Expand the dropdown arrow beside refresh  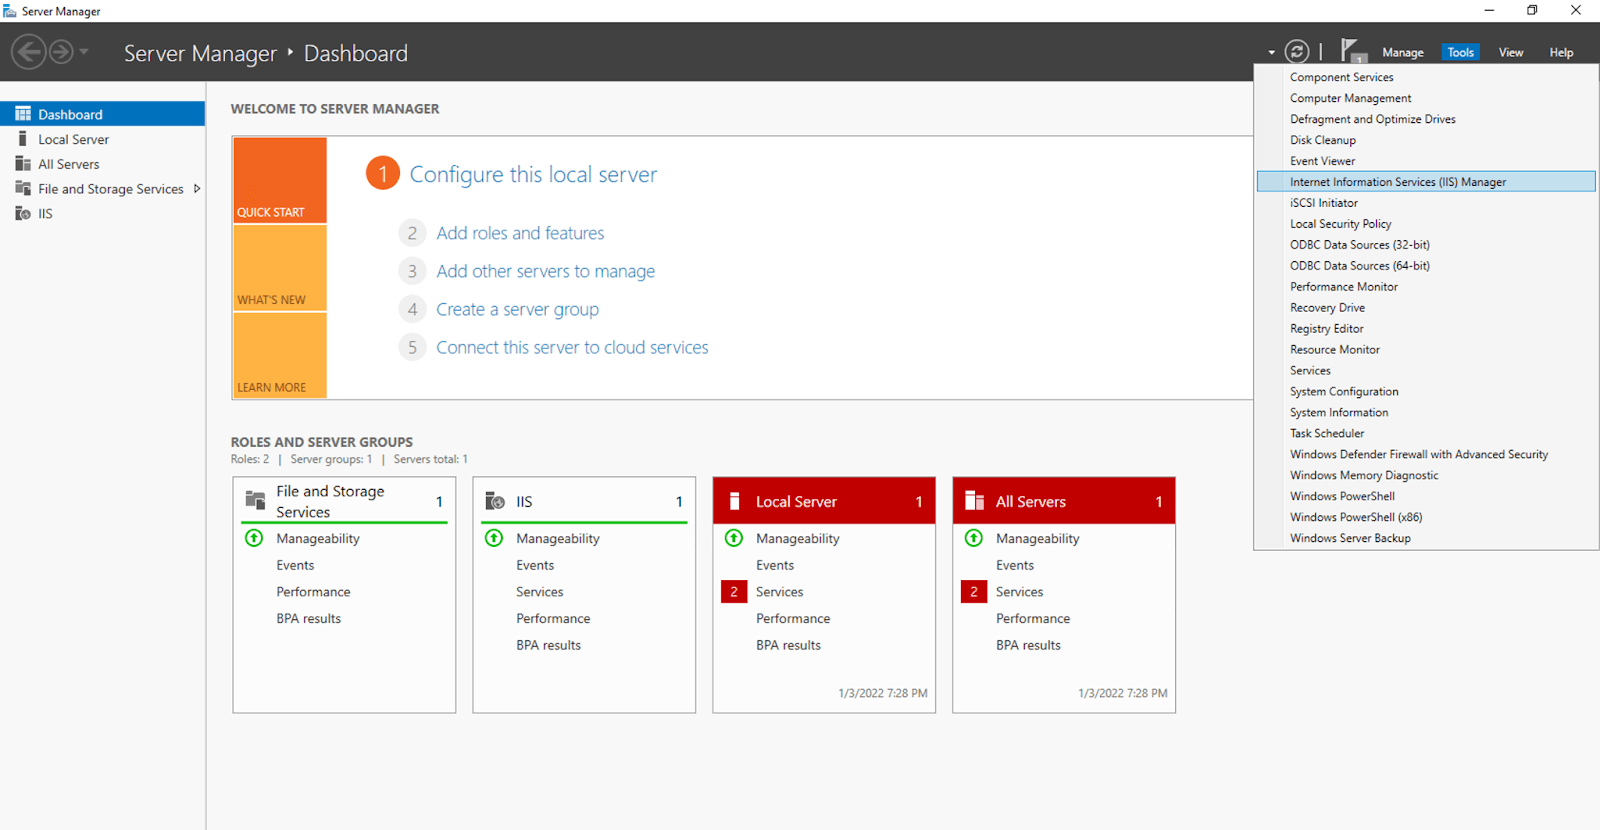click(x=1271, y=53)
